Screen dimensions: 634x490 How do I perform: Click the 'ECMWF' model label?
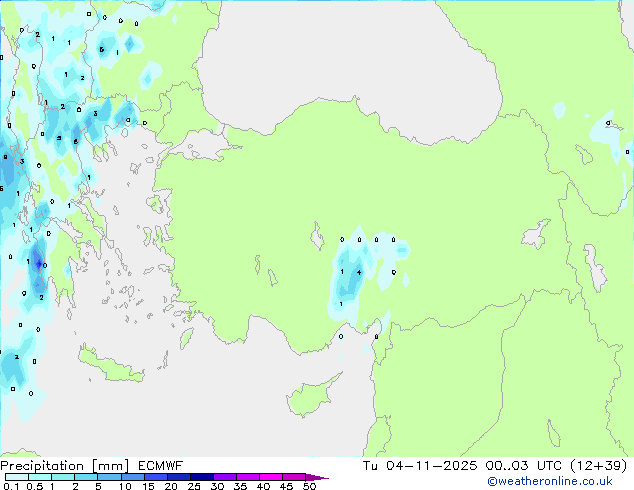(161, 466)
